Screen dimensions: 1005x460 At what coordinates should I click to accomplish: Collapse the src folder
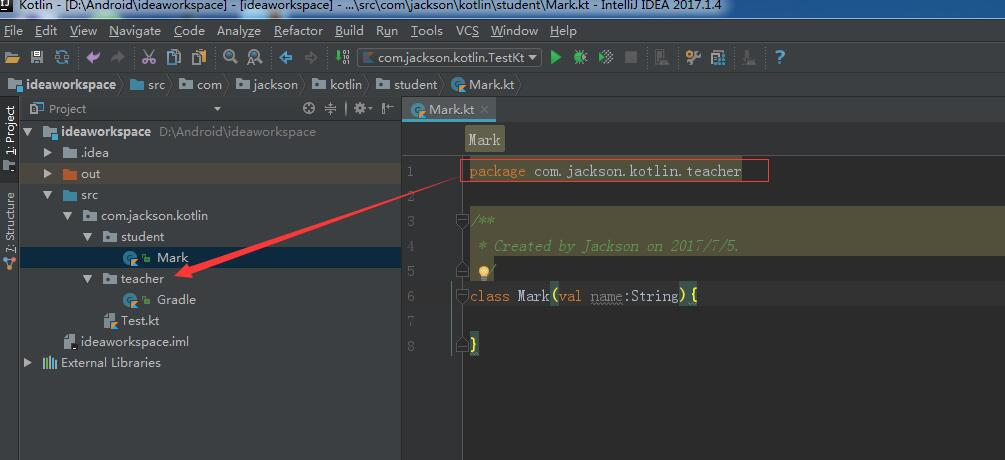click(47, 195)
